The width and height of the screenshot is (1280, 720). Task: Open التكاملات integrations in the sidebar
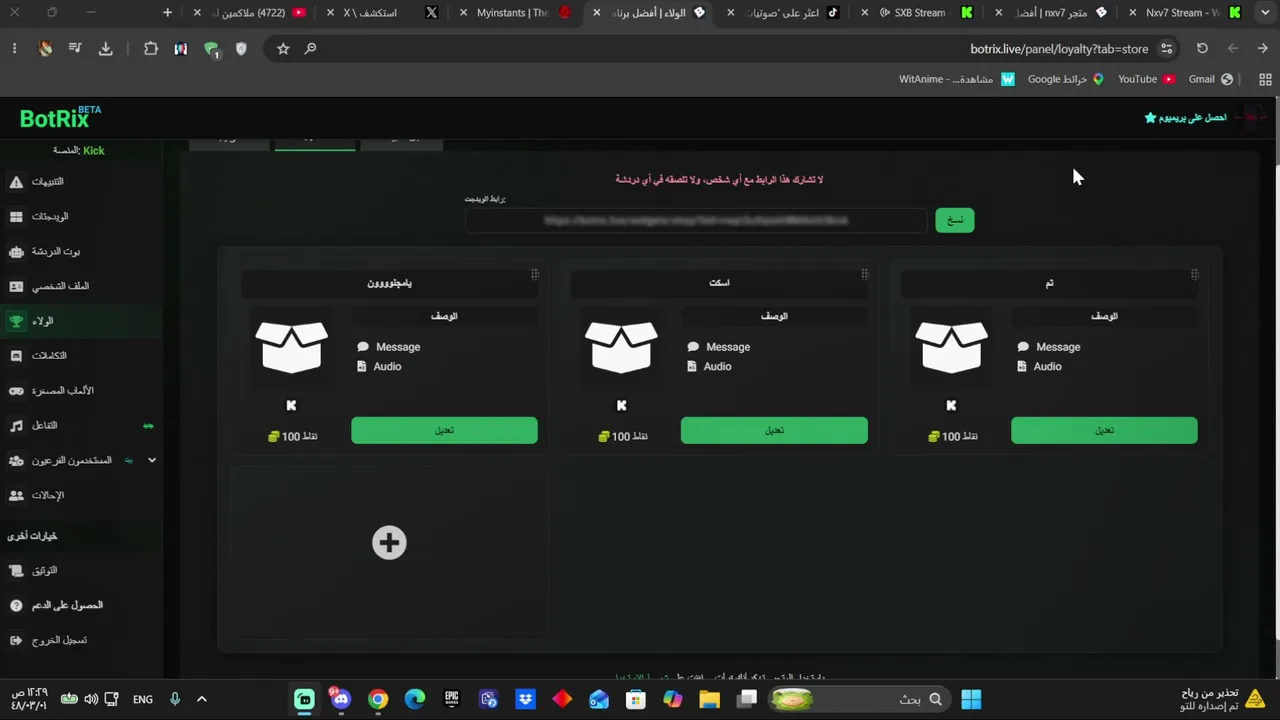coord(80,356)
